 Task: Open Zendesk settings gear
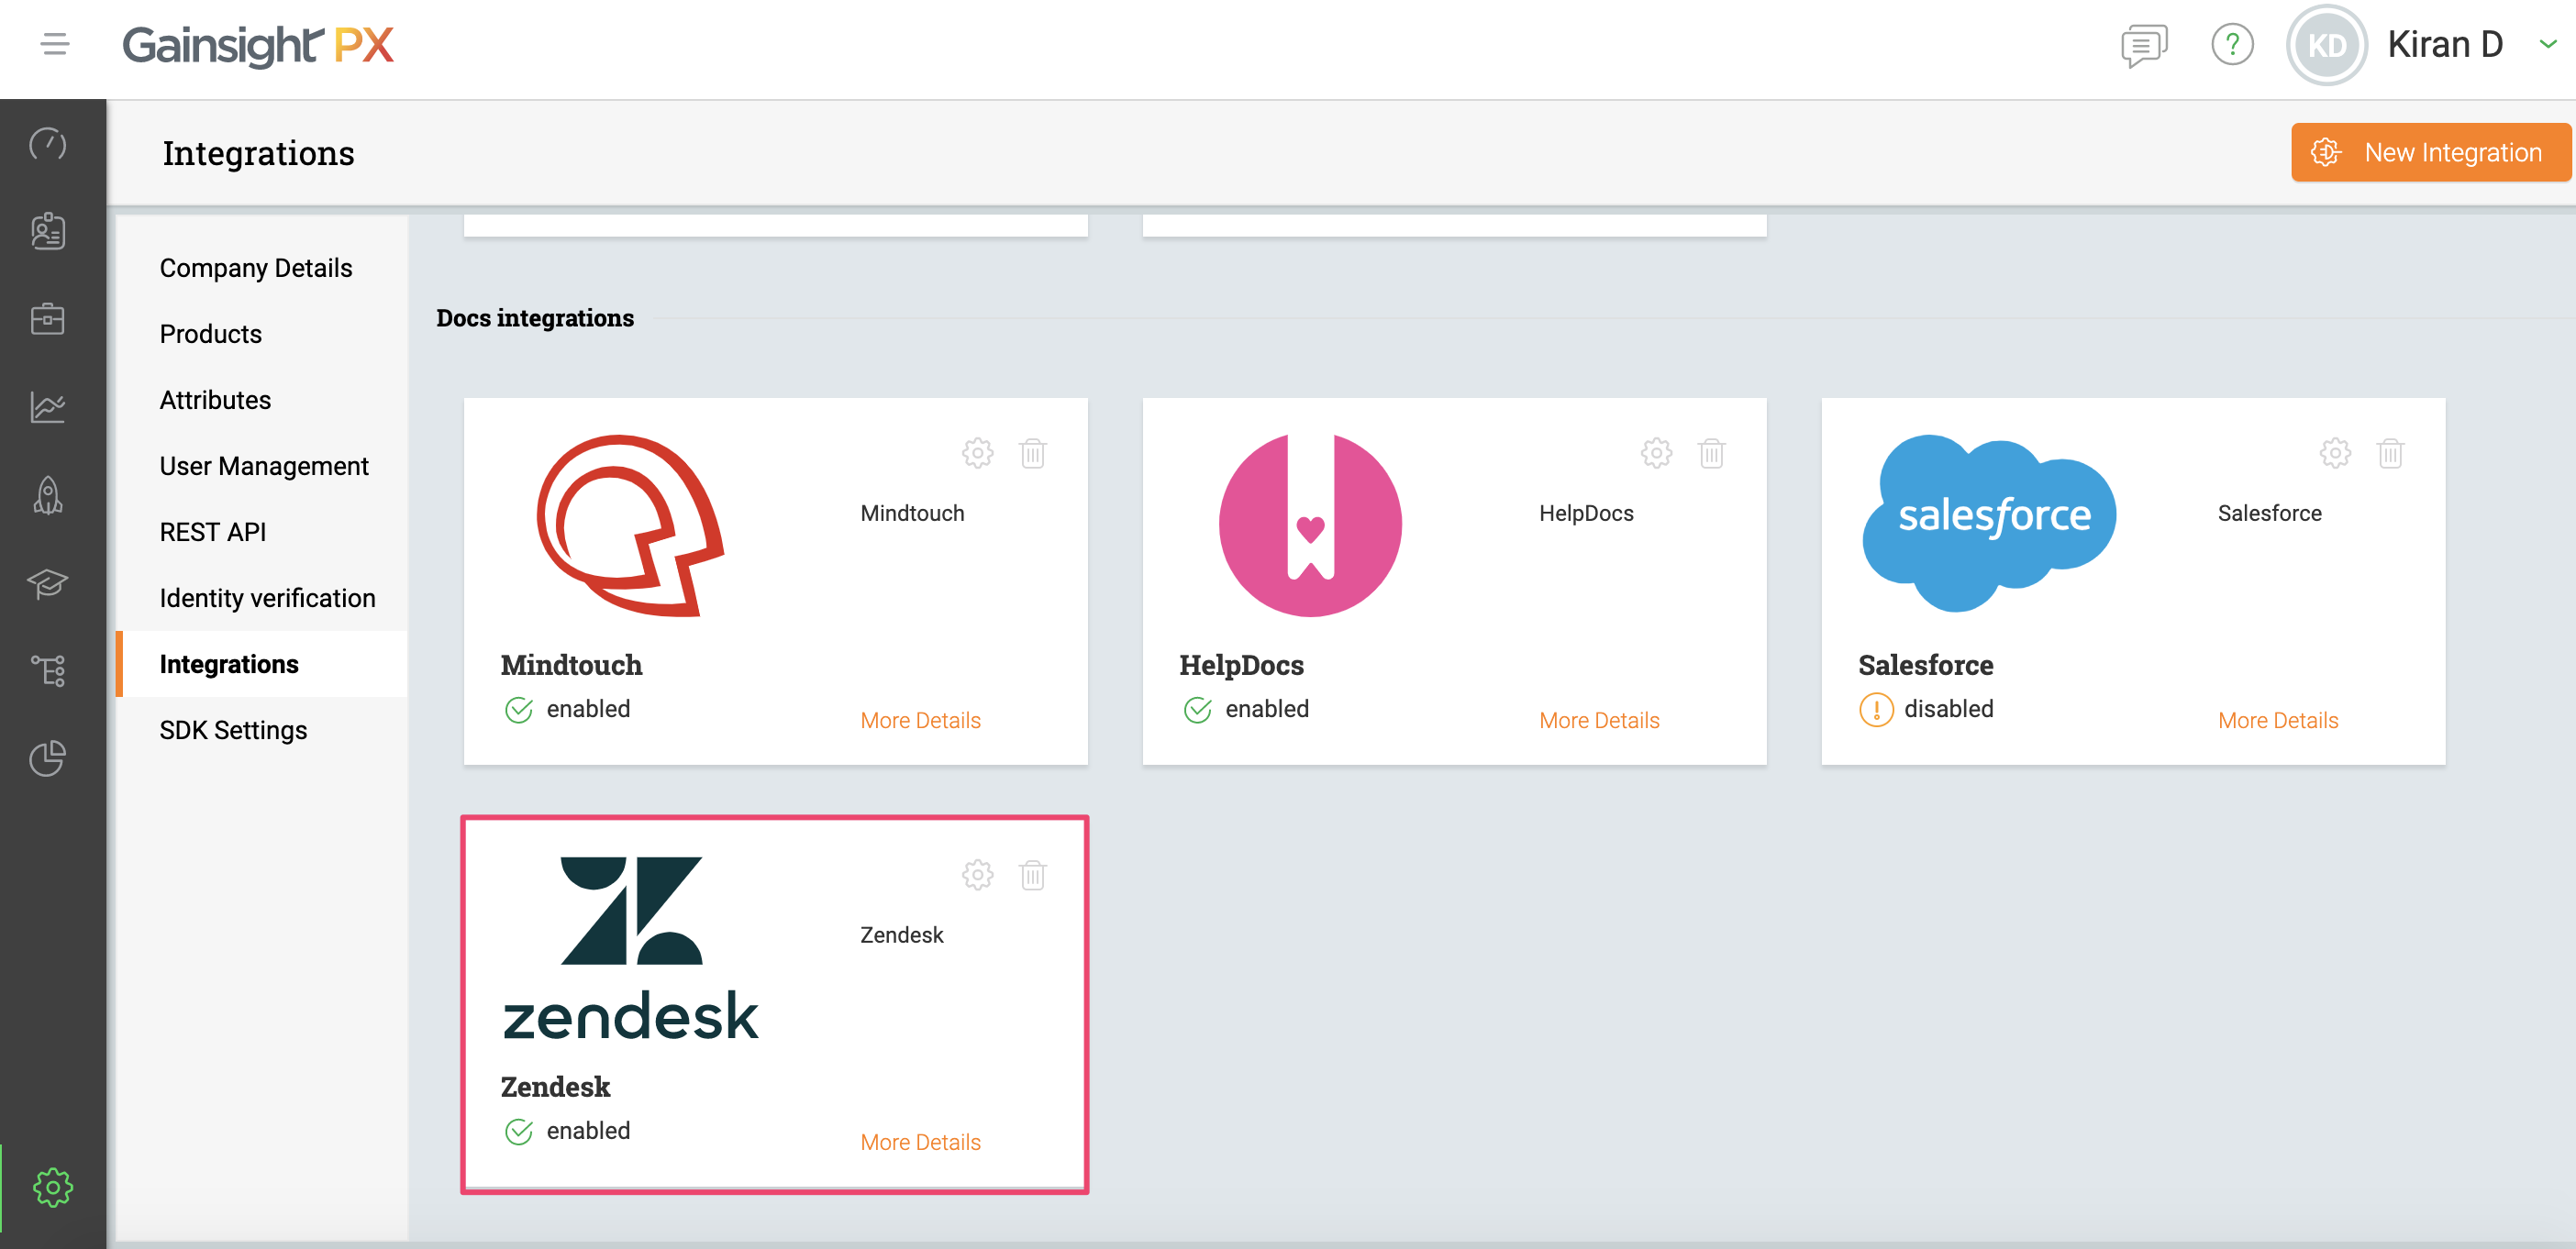[977, 875]
